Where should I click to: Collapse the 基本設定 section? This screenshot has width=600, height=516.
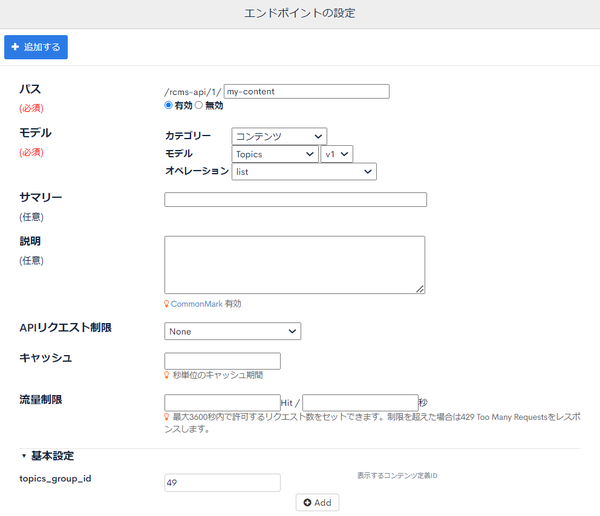pyautogui.click(x=47, y=456)
